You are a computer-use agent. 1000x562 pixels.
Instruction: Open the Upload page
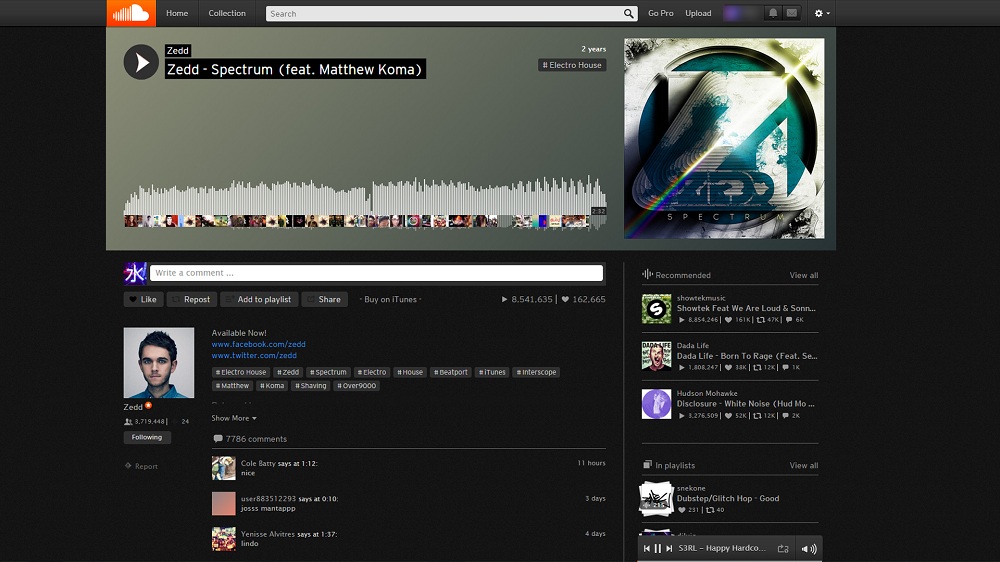click(698, 13)
